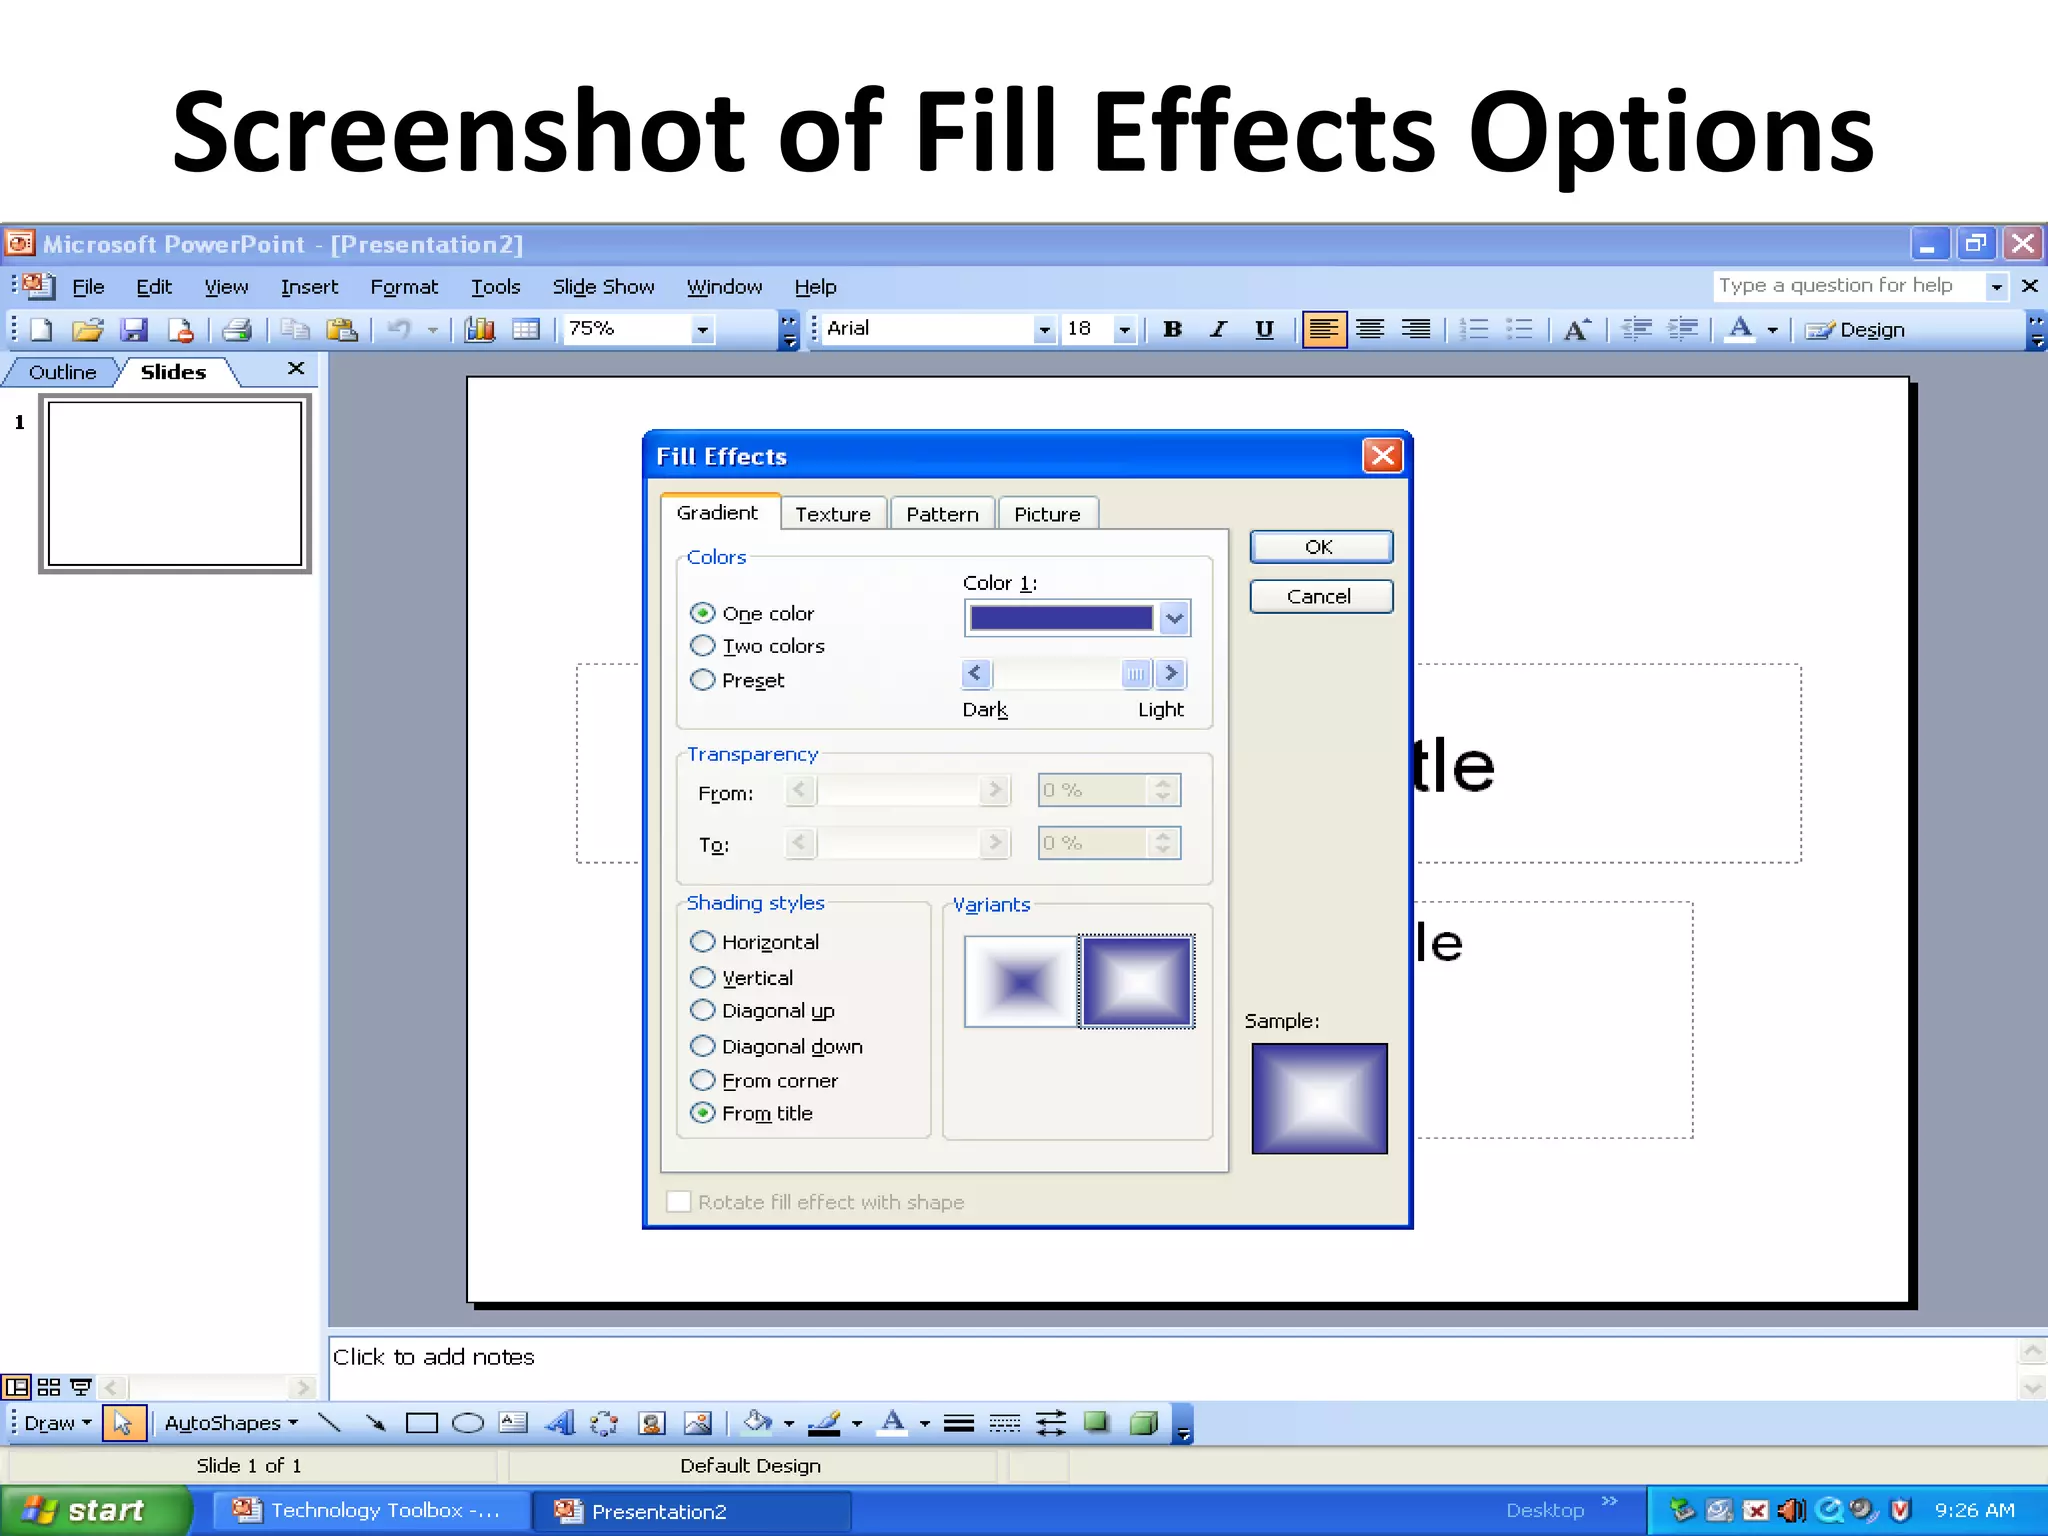This screenshot has height=1536, width=2048.
Task: Switch to the Pattern tab
Action: (942, 514)
